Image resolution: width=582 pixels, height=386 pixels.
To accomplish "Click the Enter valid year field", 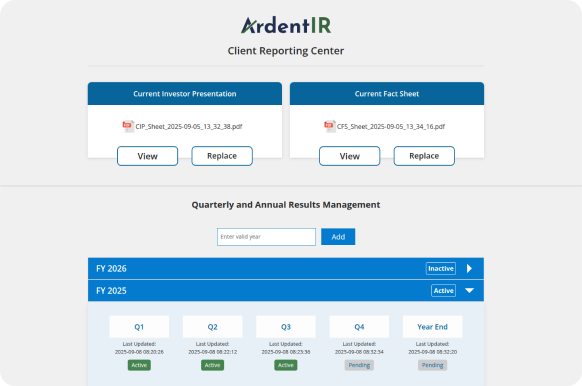I will 267,237.
